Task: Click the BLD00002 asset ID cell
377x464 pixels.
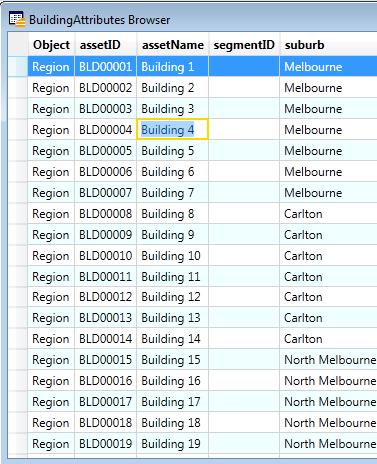Action: click(106, 88)
